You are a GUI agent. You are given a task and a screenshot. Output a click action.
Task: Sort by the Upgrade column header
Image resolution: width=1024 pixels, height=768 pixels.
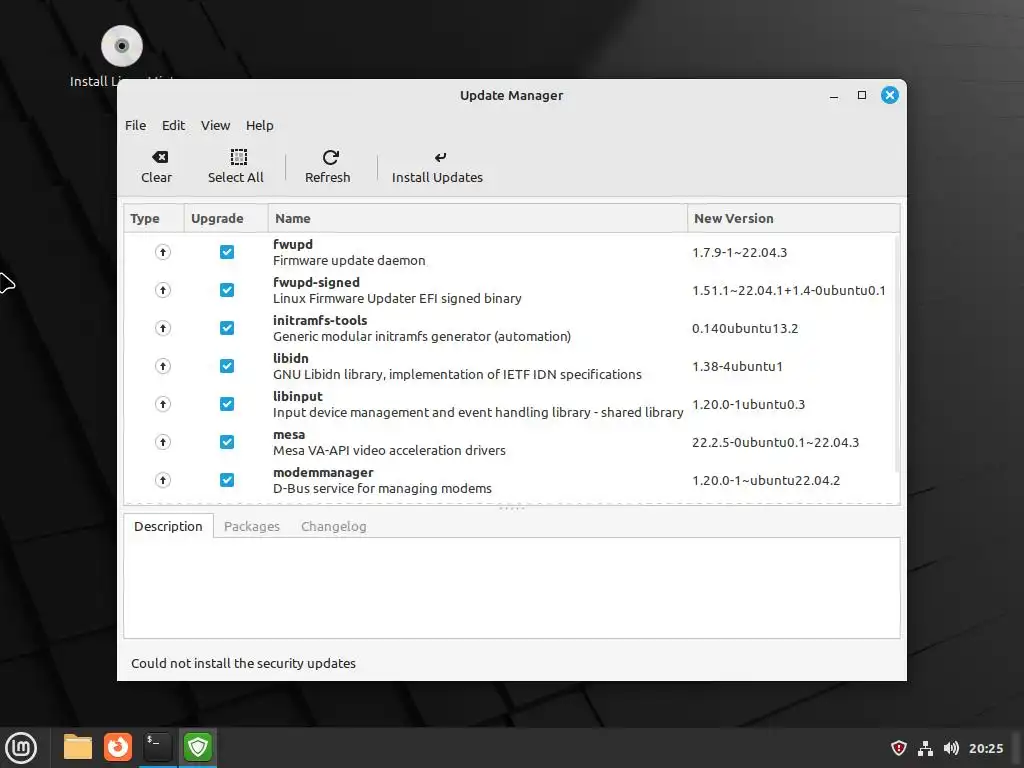click(x=226, y=218)
